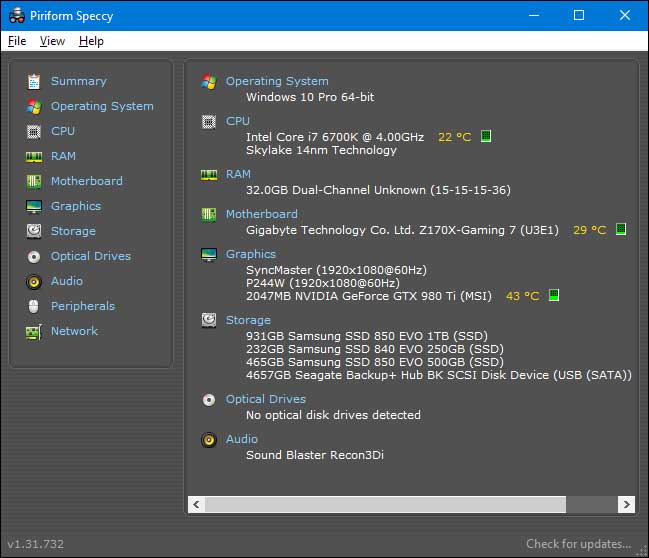Select Summary in the sidebar
The width and height of the screenshot is (649, 558).
tap(79, 81)
